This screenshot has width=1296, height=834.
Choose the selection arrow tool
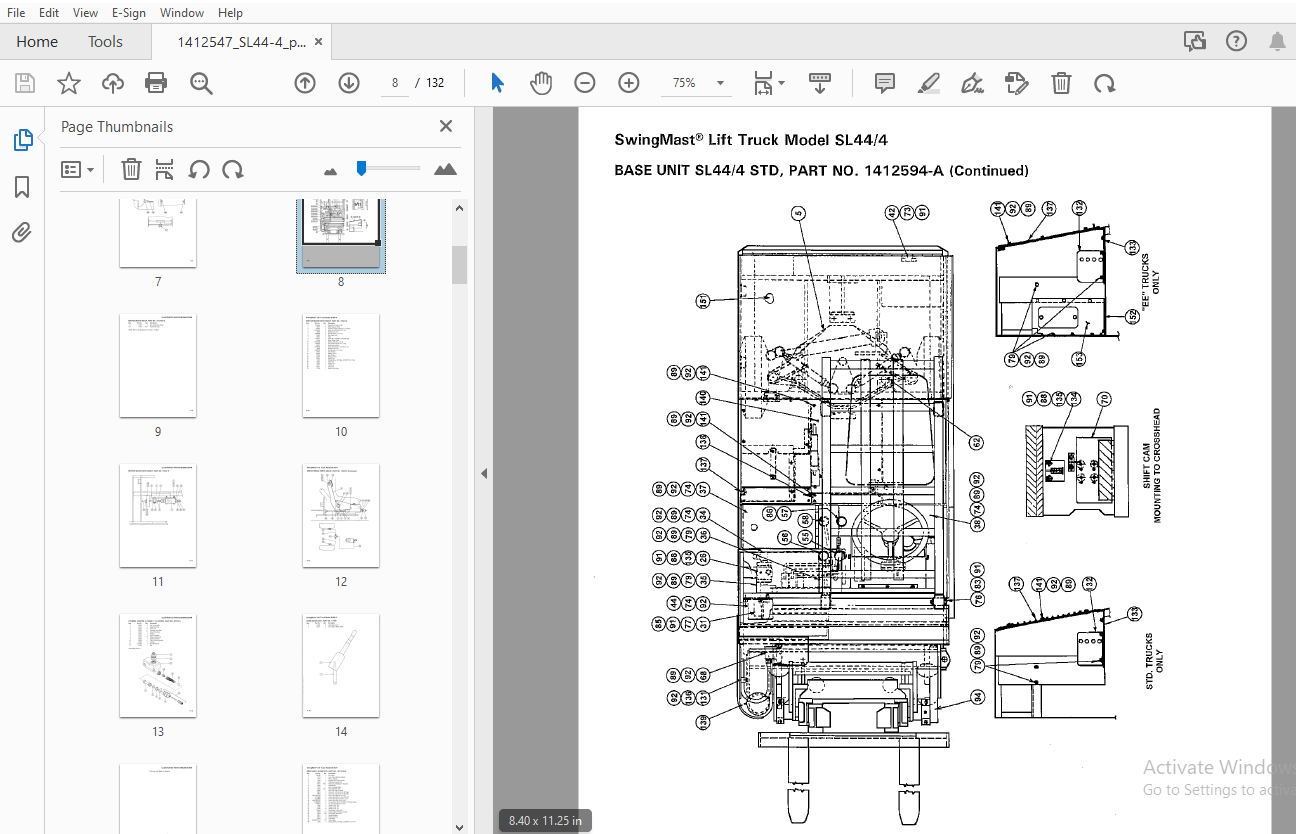[x=498, y=83]
